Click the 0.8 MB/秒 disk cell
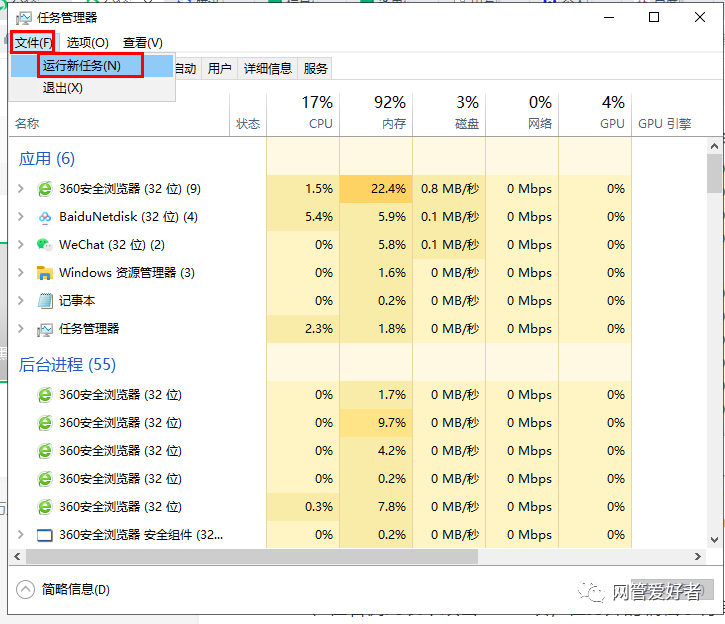The image size is (725, 624). (449, 189)
